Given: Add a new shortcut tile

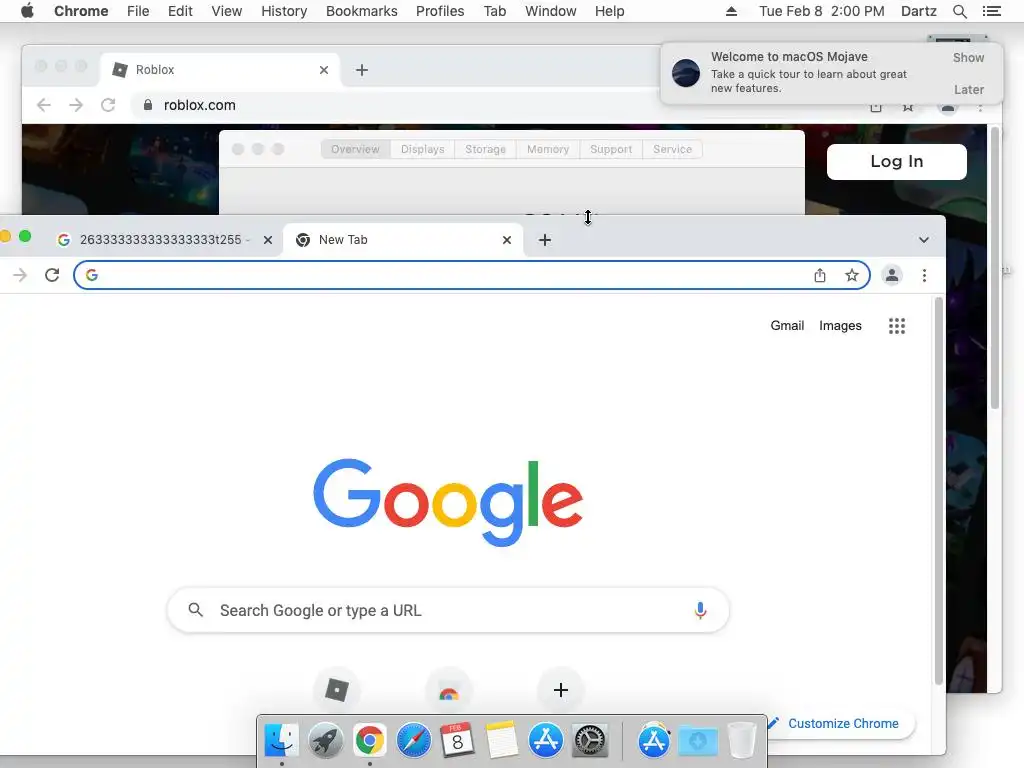Looking at the screenshot, I should [560, 690].
